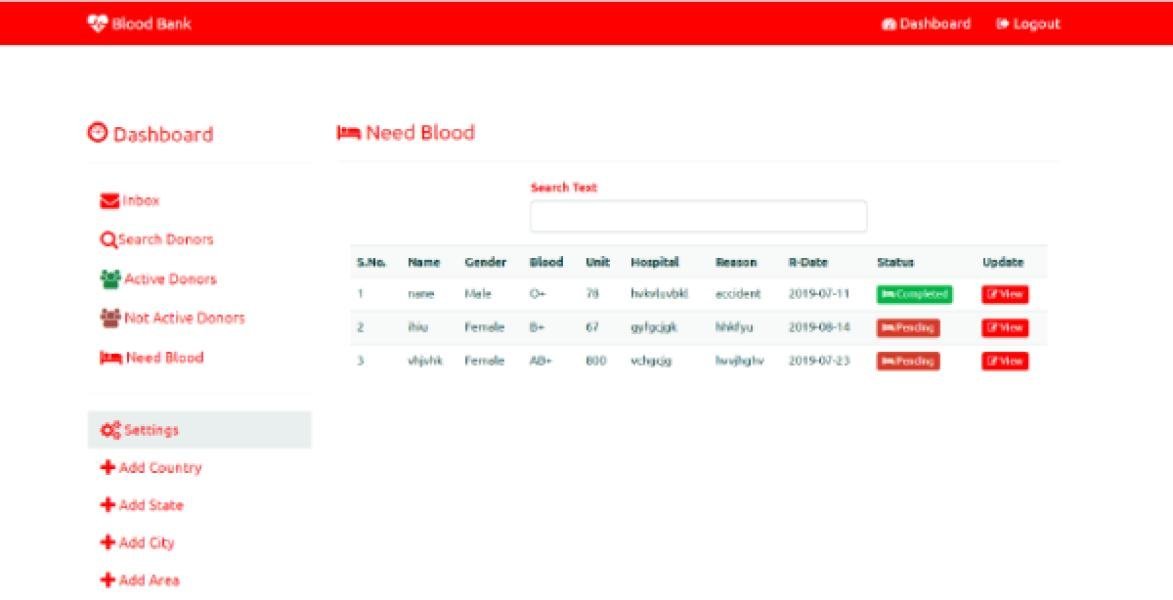The width and height of the screenshot is (1173, 600).
Task: Click the plus icon beside Add Country
Action: point(106,467)
